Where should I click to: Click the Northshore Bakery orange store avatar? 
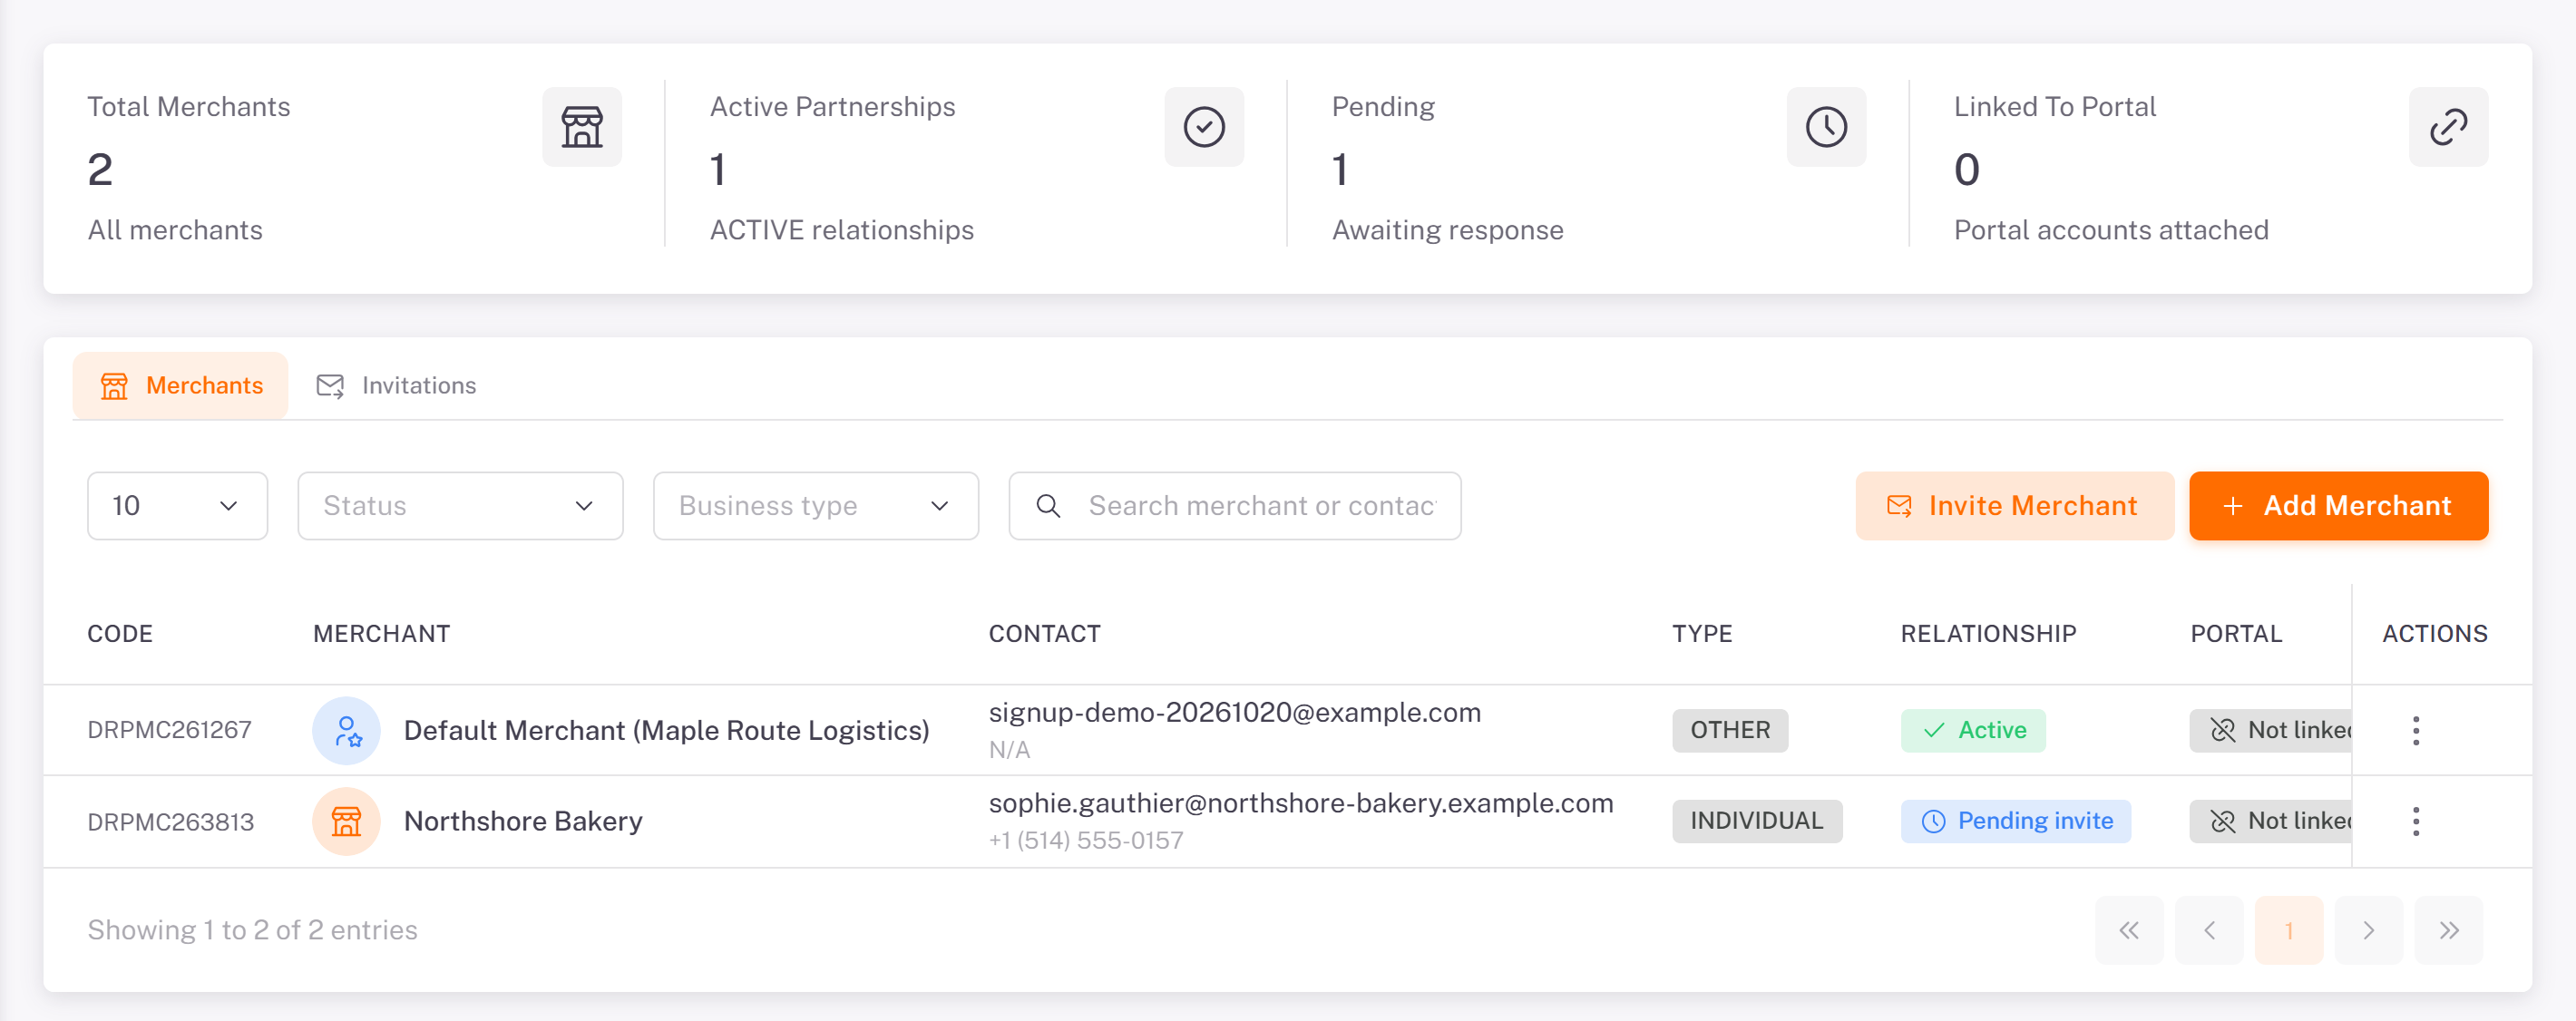346,821
